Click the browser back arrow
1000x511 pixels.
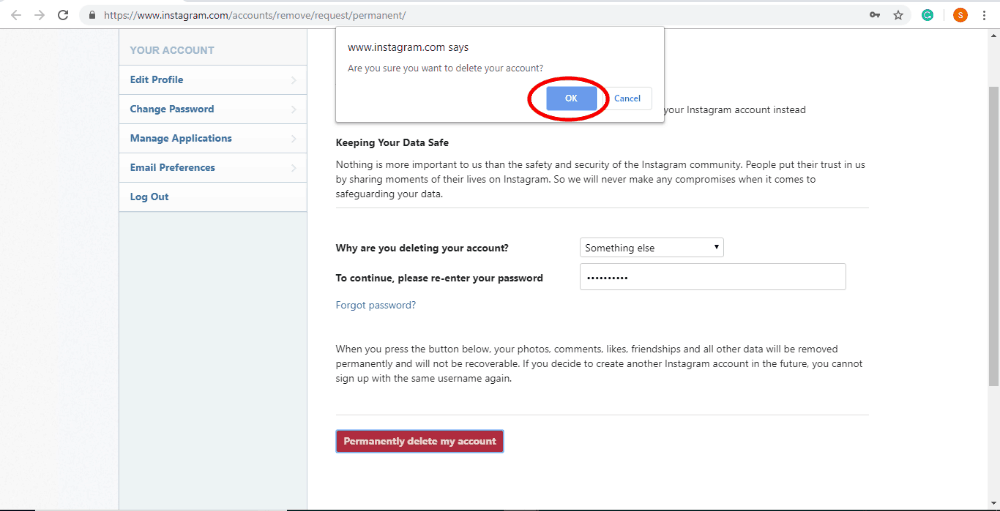[x=16, y=15]
